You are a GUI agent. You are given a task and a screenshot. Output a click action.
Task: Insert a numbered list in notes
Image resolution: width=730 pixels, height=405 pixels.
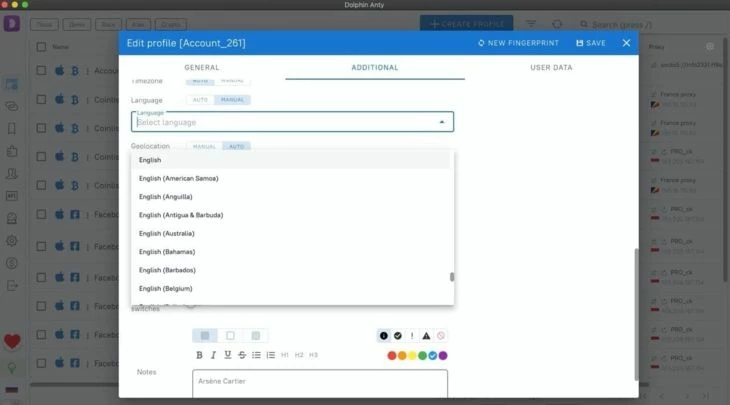270,355
